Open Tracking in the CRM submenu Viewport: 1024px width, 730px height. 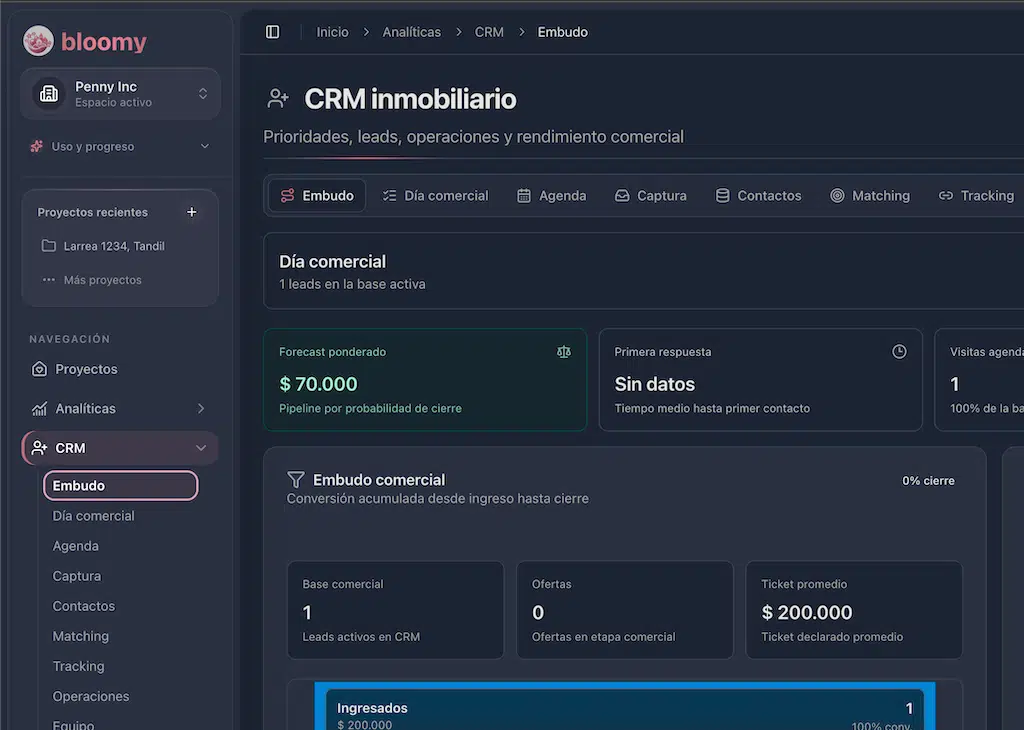point(78,666)
